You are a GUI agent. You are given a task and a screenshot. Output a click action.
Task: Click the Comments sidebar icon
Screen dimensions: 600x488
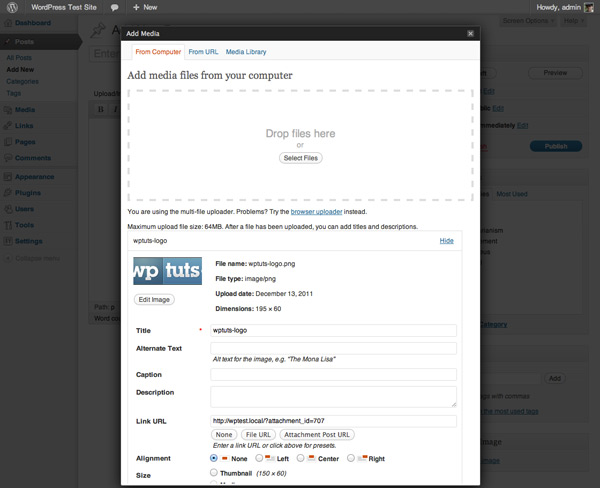tap(8, 158)
